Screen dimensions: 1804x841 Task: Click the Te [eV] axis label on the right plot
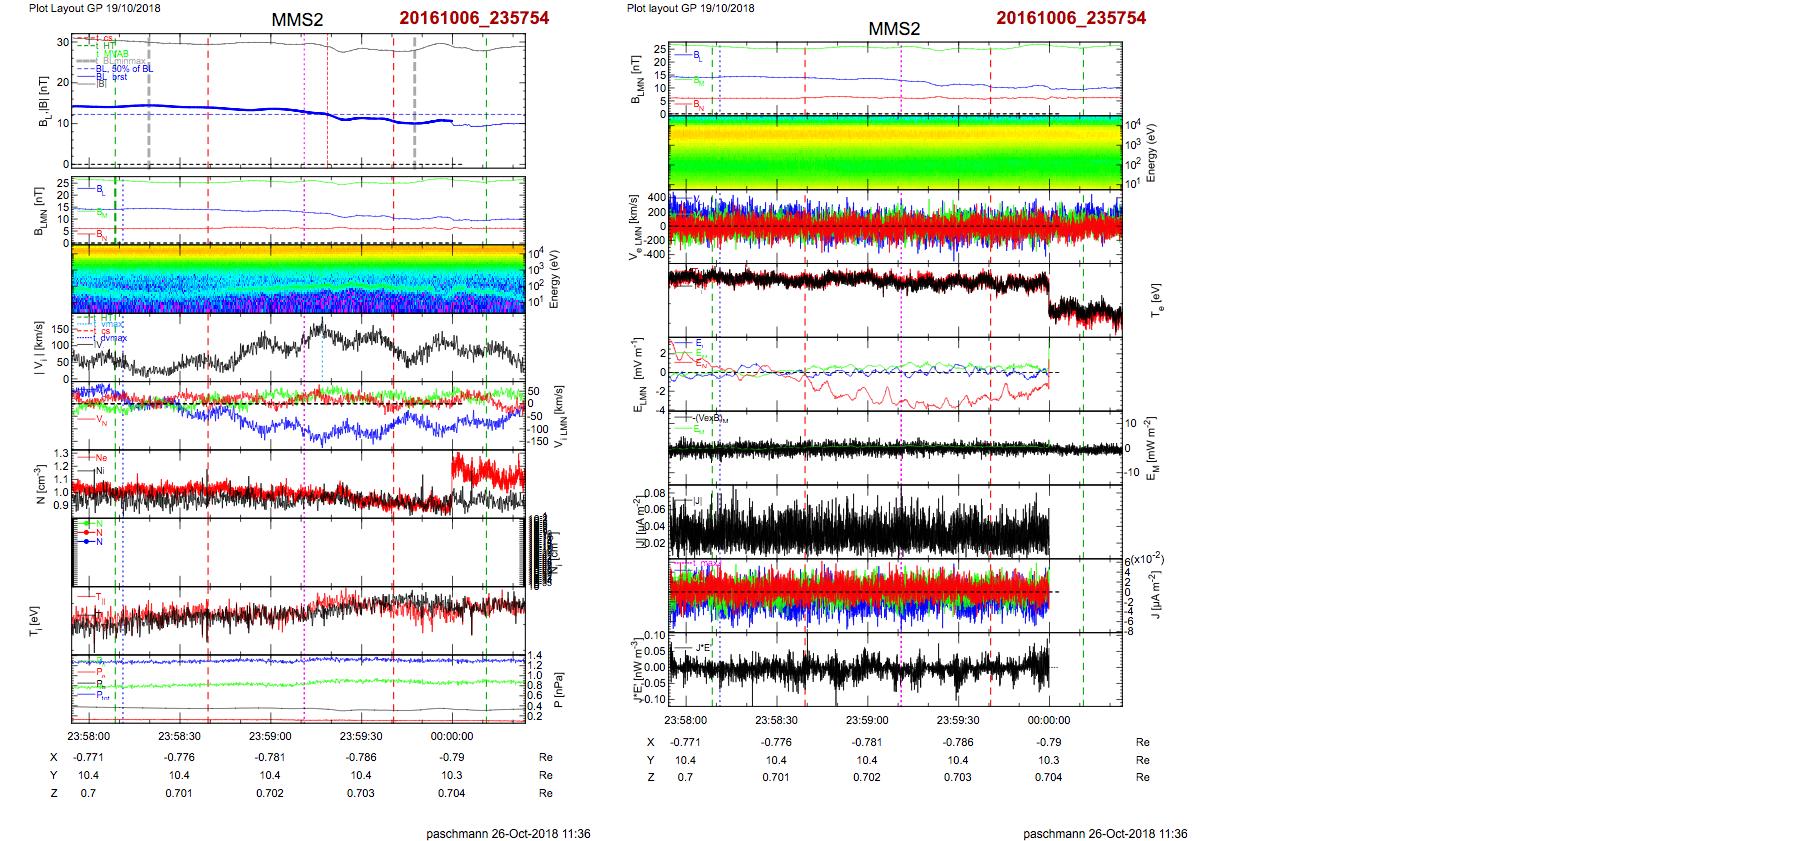[1157, 299]
